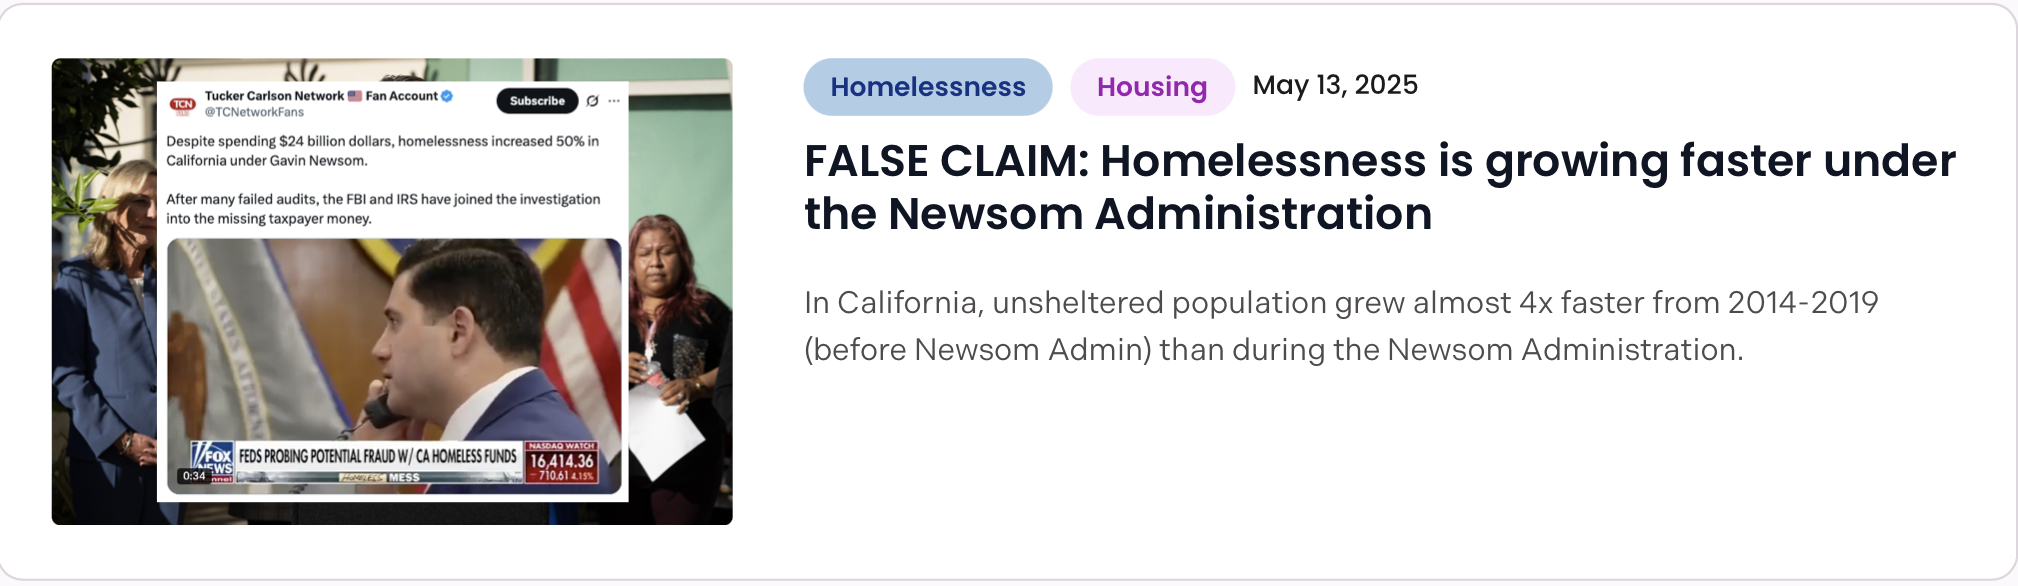Click the tweet text about failed audits
Image resolution: width=2018 pixels, height=586 pixels.
click(x=382, y=208)
